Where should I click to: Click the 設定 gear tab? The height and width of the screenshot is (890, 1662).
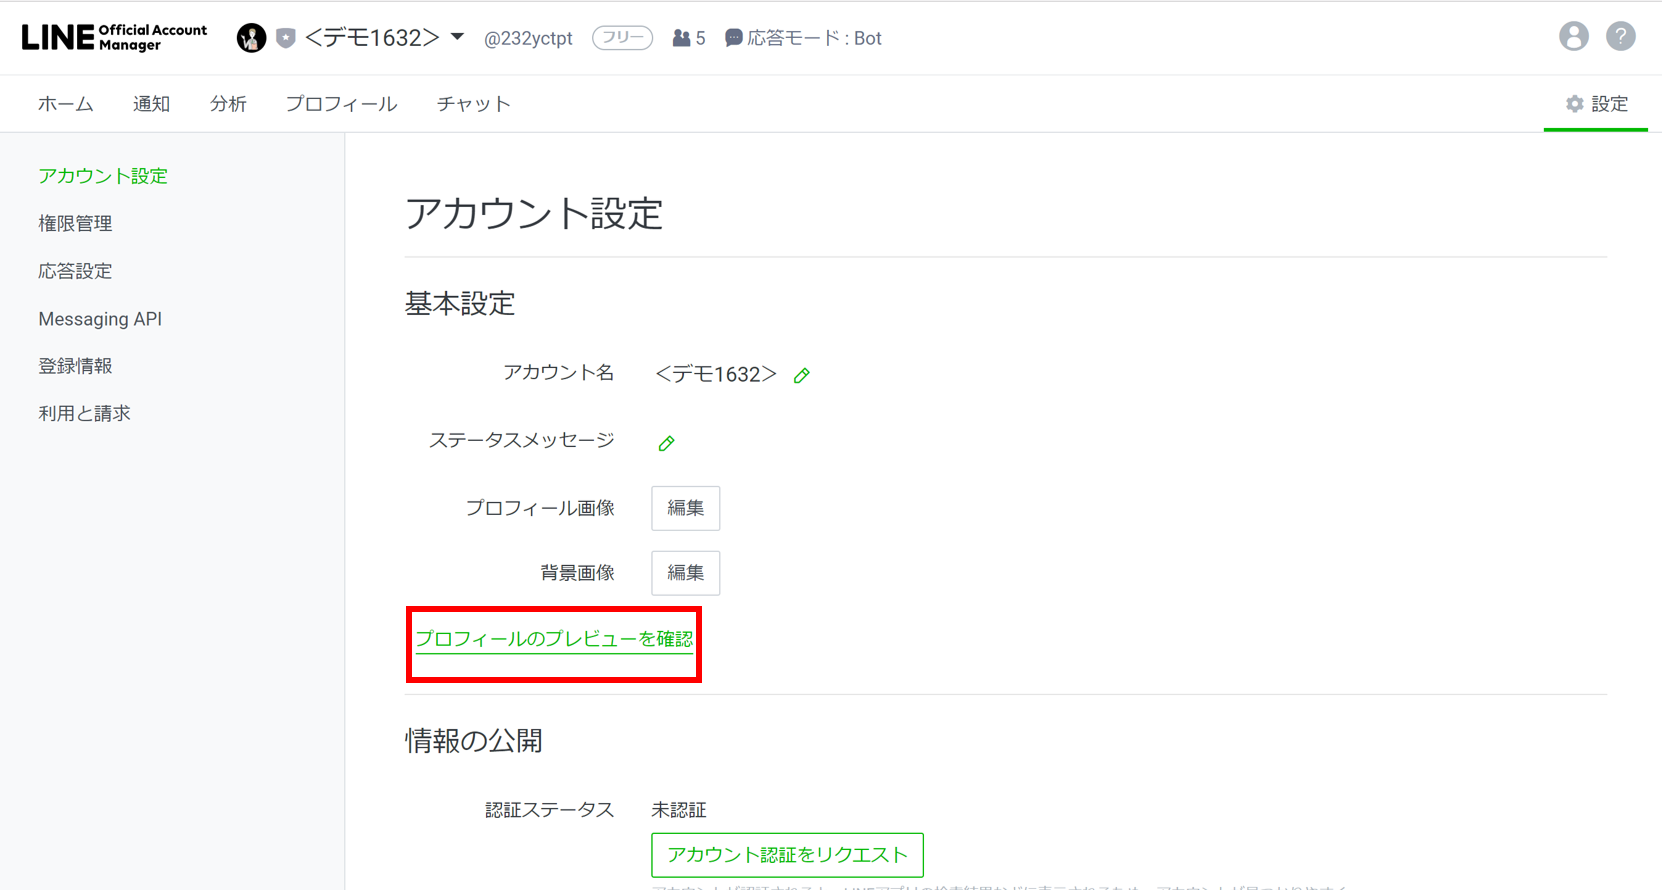pos(1596,104)
